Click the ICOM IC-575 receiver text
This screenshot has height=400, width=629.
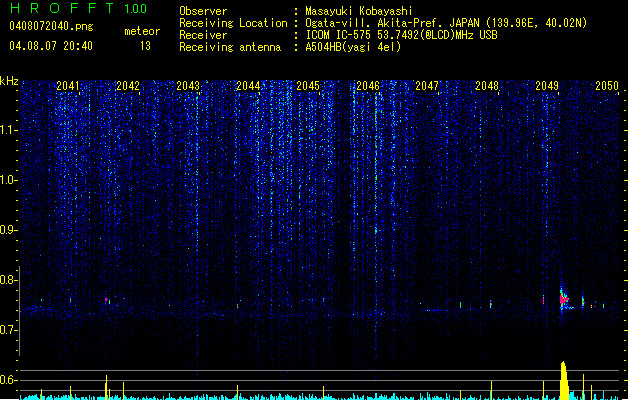(x=401, y=35)
